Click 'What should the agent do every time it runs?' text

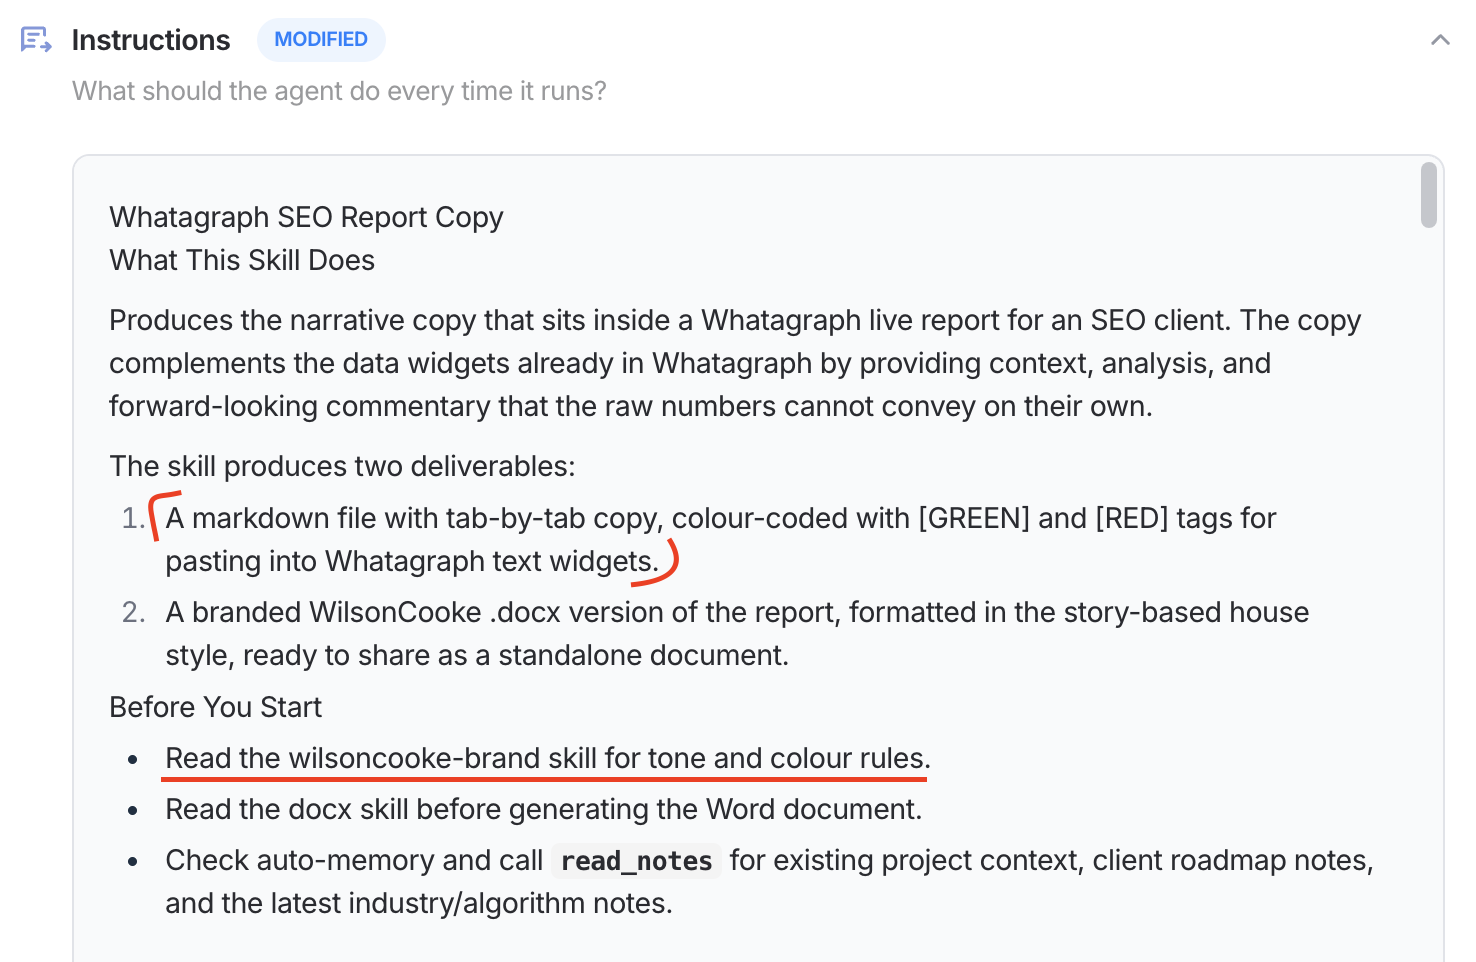(x=339, y=91)
